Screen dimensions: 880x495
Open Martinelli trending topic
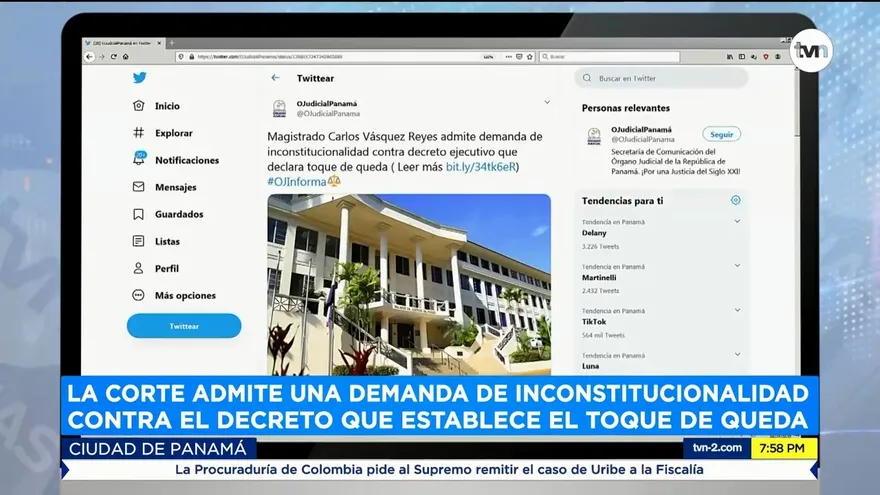coord(599,277)
